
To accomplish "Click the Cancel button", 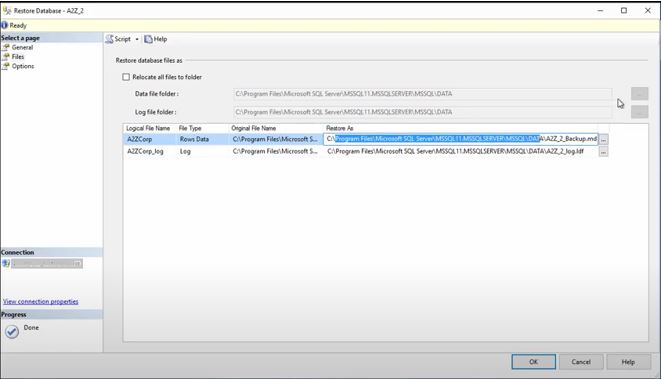I will point(581,362).
